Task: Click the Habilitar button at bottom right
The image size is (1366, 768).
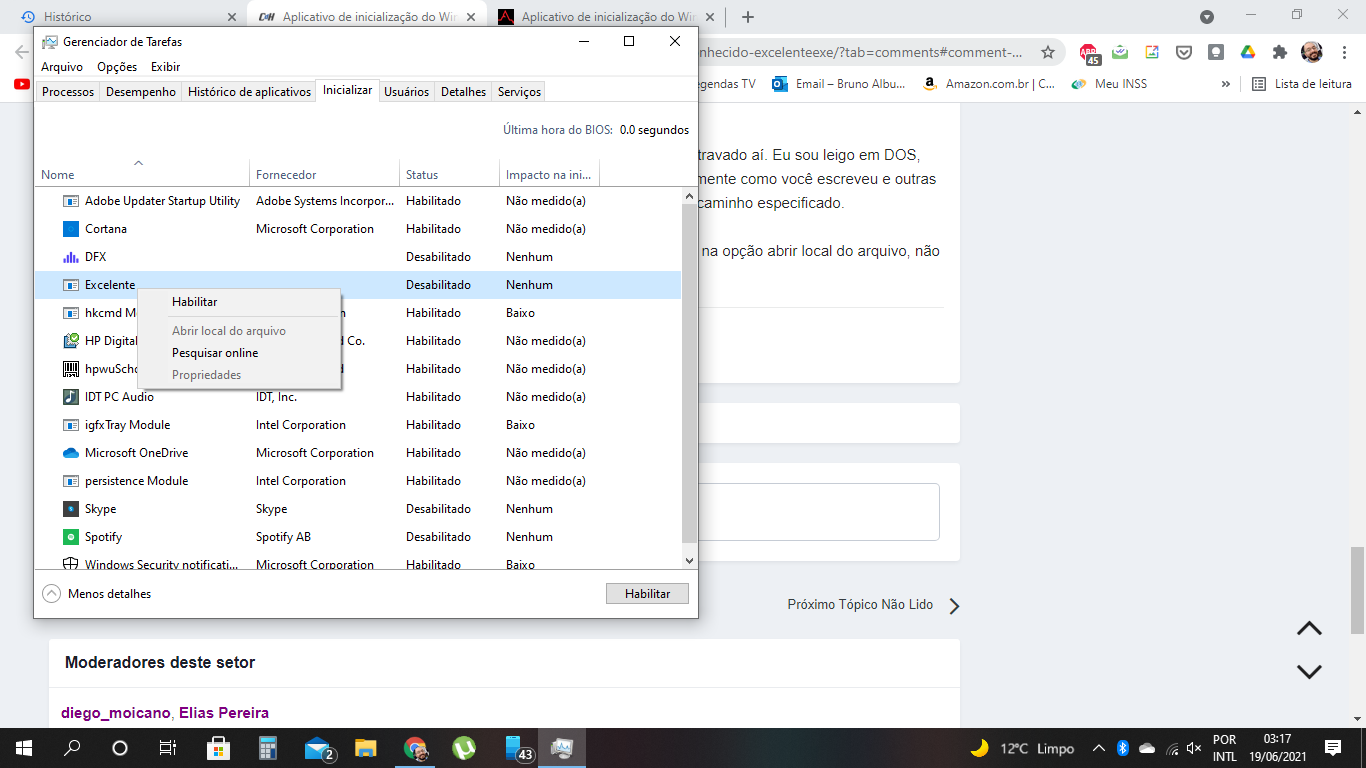Action: pyautogui.click(x=648, y=593)
